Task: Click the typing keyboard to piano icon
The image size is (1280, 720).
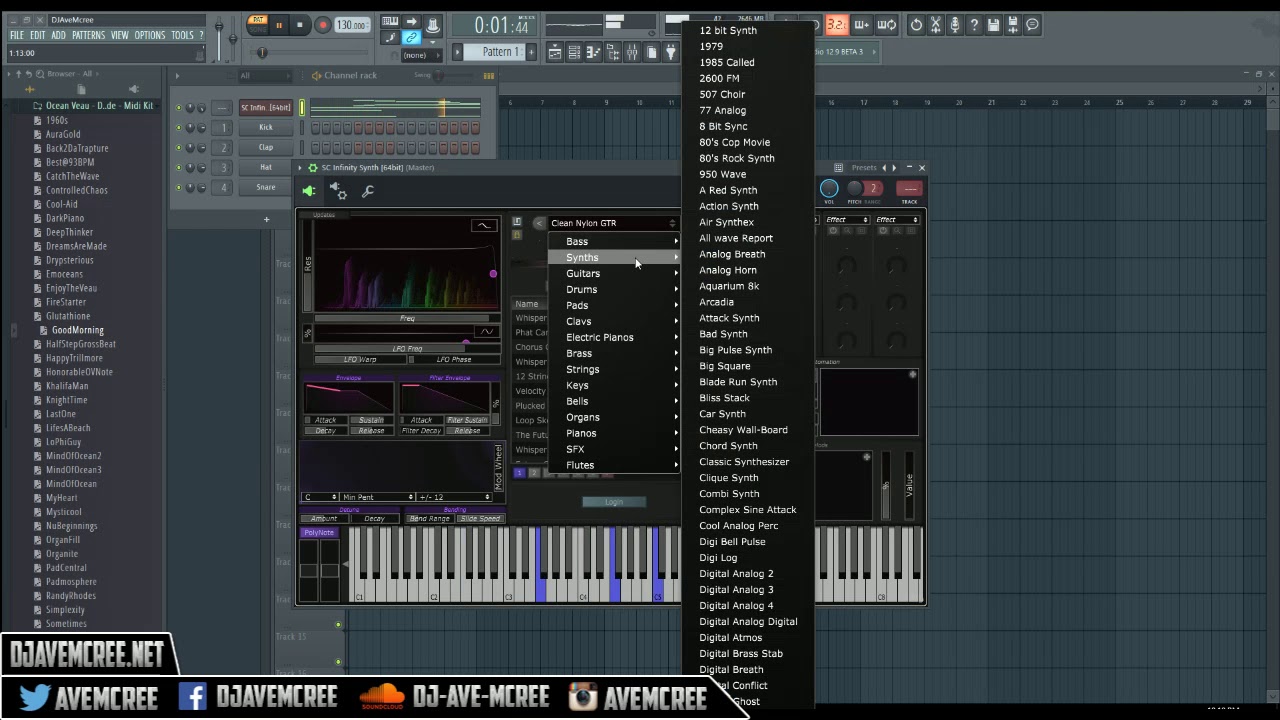Action: 390,21
